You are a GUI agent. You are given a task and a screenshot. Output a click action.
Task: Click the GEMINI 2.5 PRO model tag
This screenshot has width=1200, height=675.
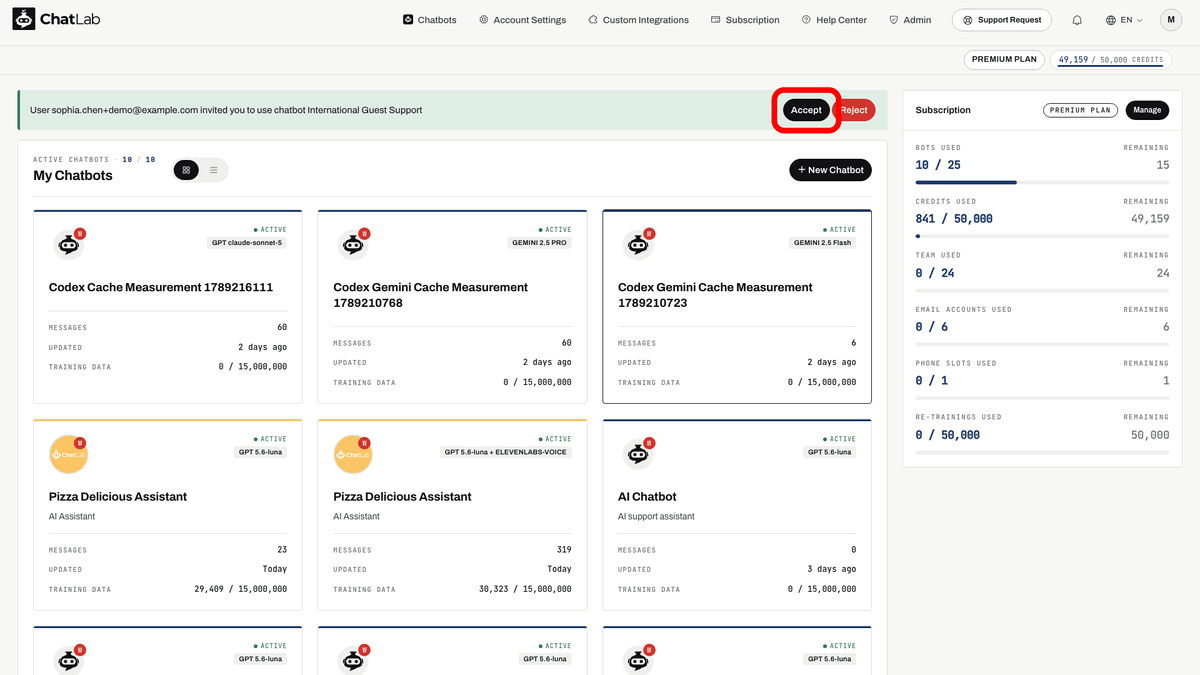(x=540, y=242)
